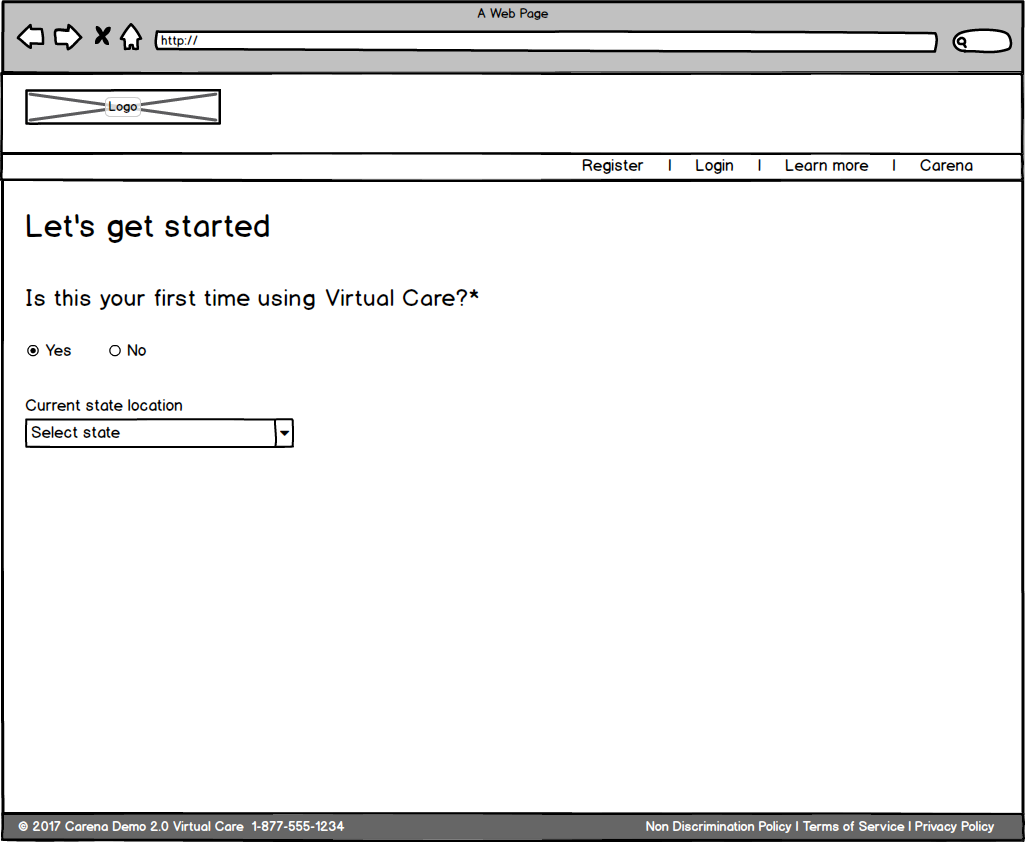
Task: Open Non Discrimination Policy link
Action: pyautogui.click(x=718, y=826)
